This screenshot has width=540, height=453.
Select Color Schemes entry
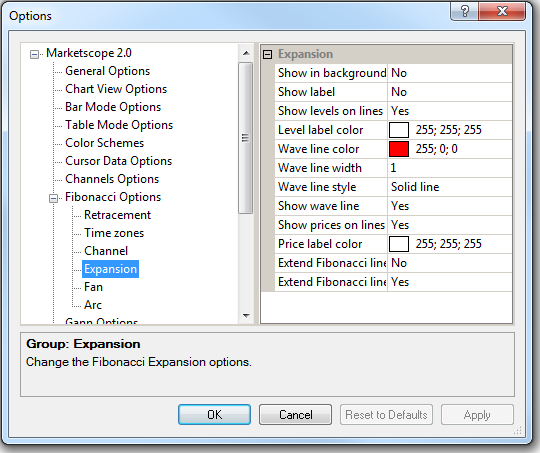coord(104,143)
